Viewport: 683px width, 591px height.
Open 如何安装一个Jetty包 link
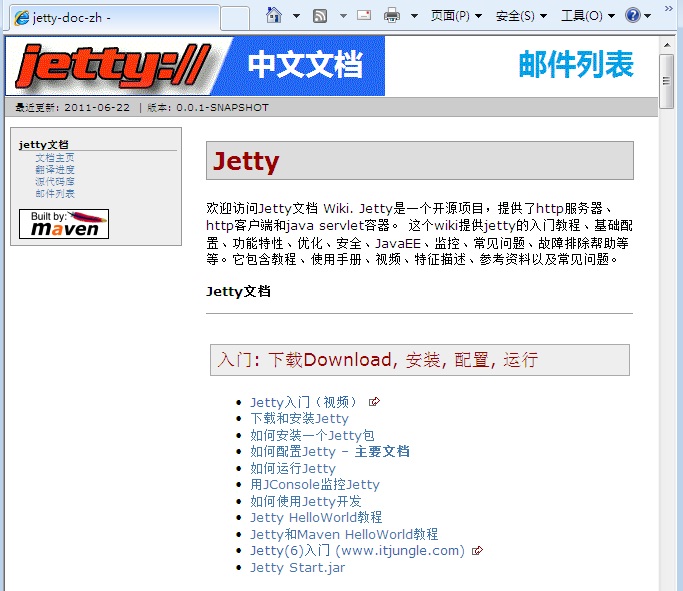pyautogui.click(x=312, y=435)
